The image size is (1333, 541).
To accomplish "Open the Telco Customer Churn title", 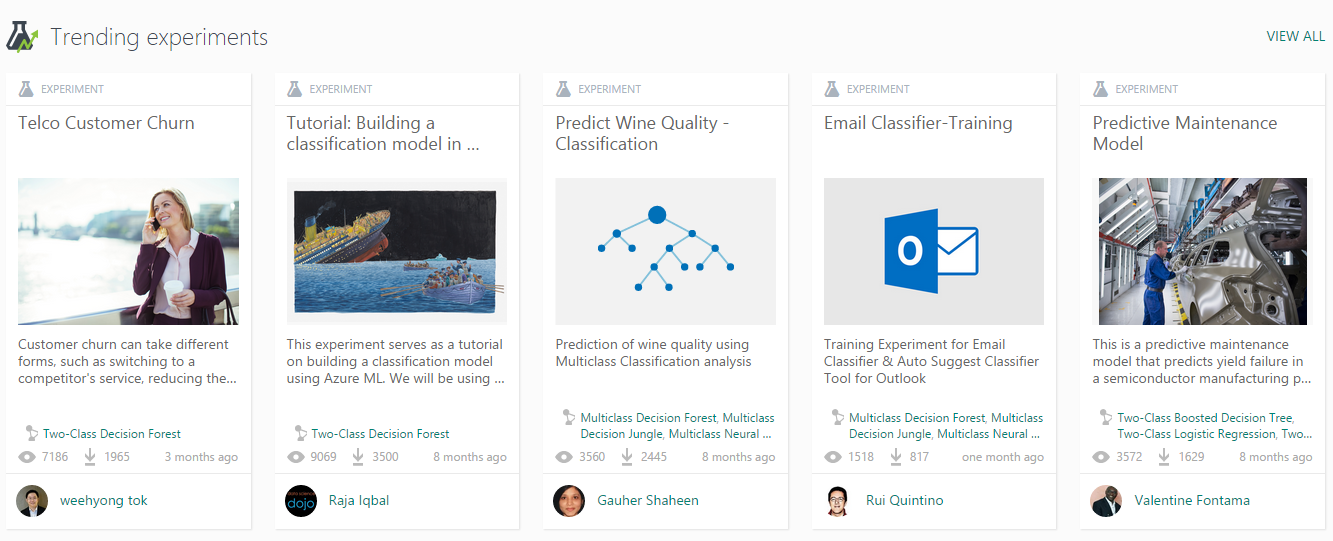I will point(106,123).
